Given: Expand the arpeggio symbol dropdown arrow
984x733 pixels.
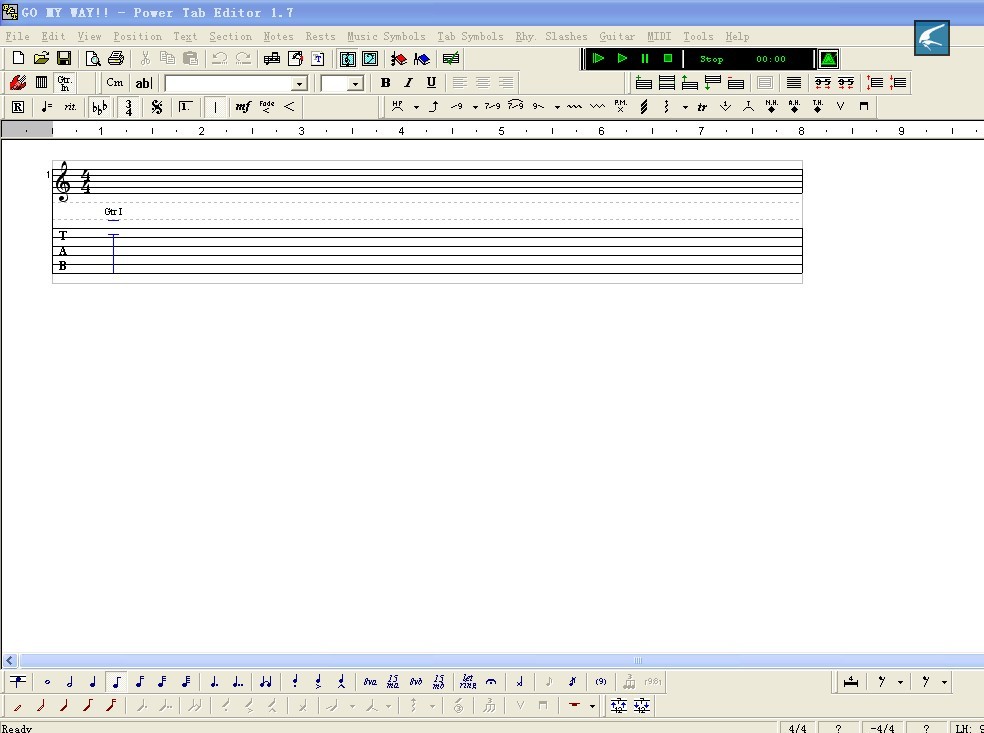Looking at the screenshot, I should pos(685,107).
